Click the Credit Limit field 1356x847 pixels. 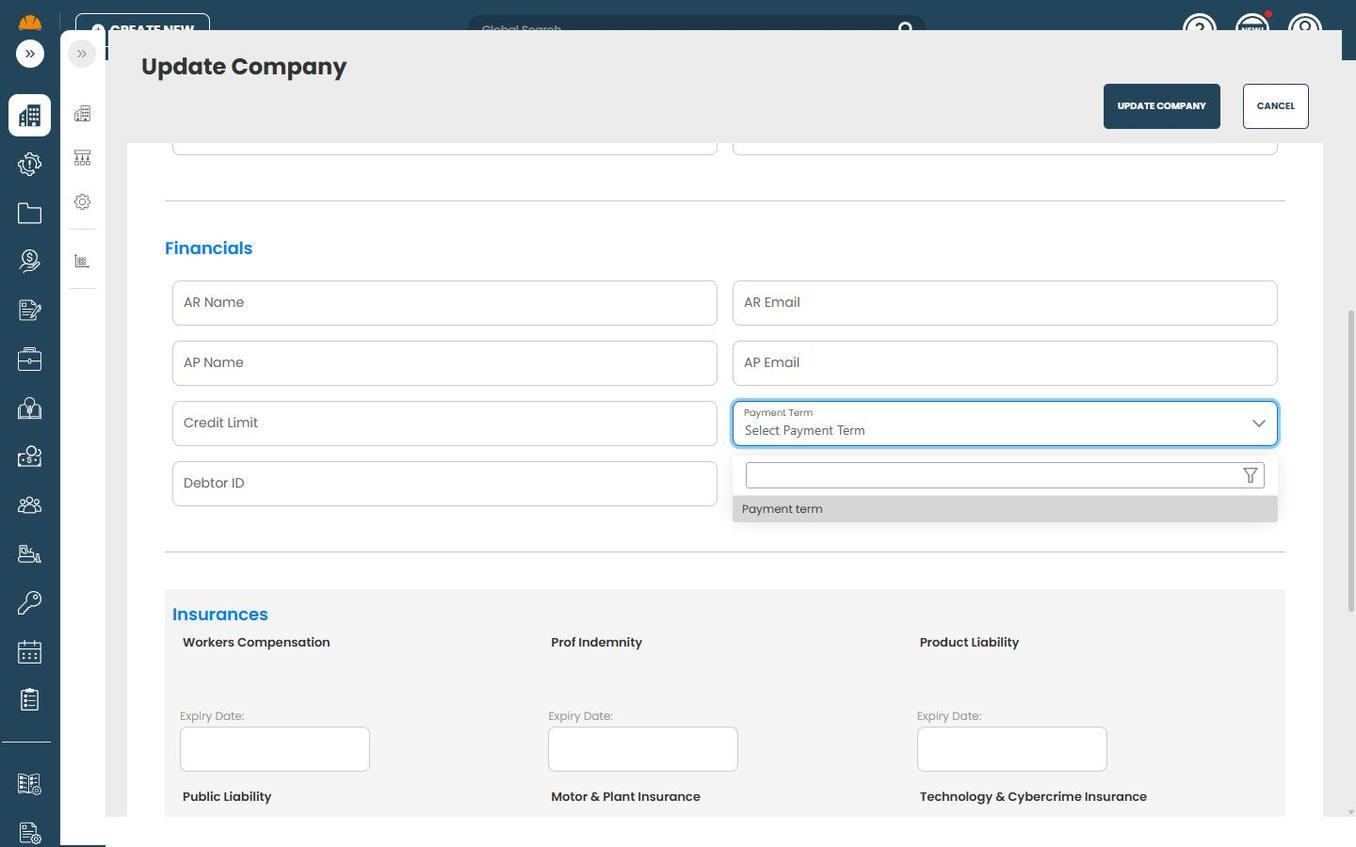[x=444, y=423]
